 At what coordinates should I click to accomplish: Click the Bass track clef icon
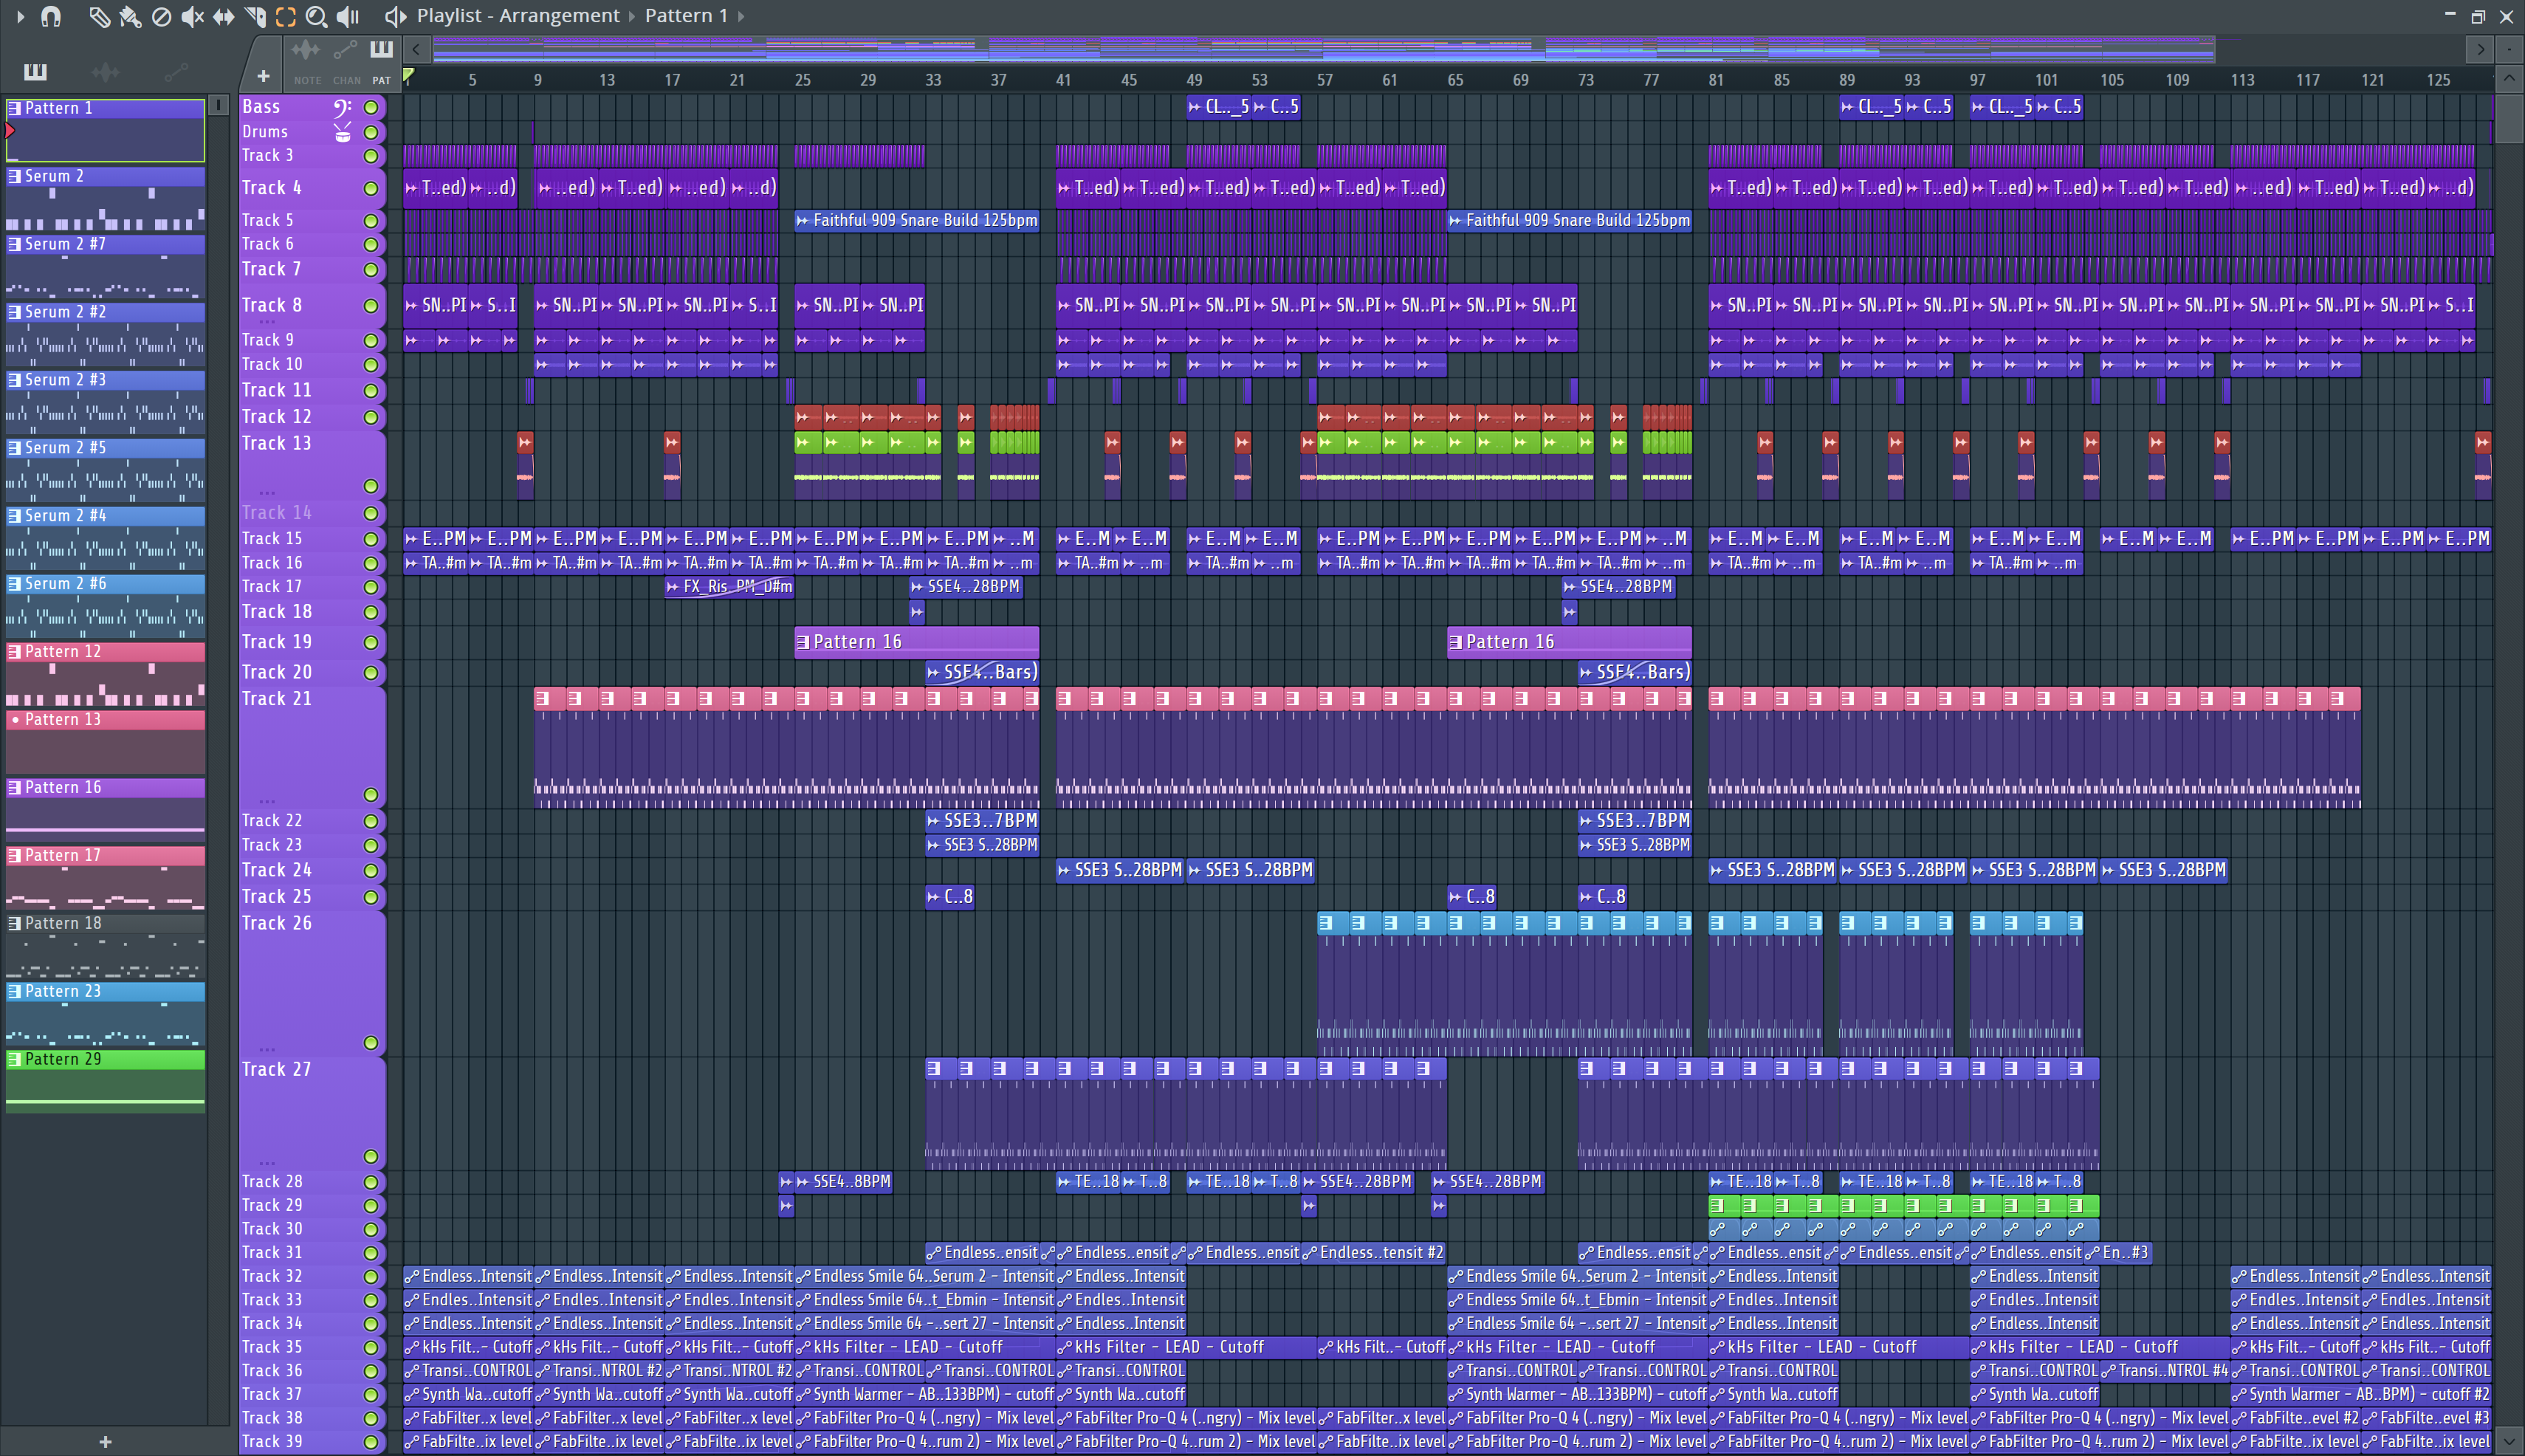click(342, 108)
